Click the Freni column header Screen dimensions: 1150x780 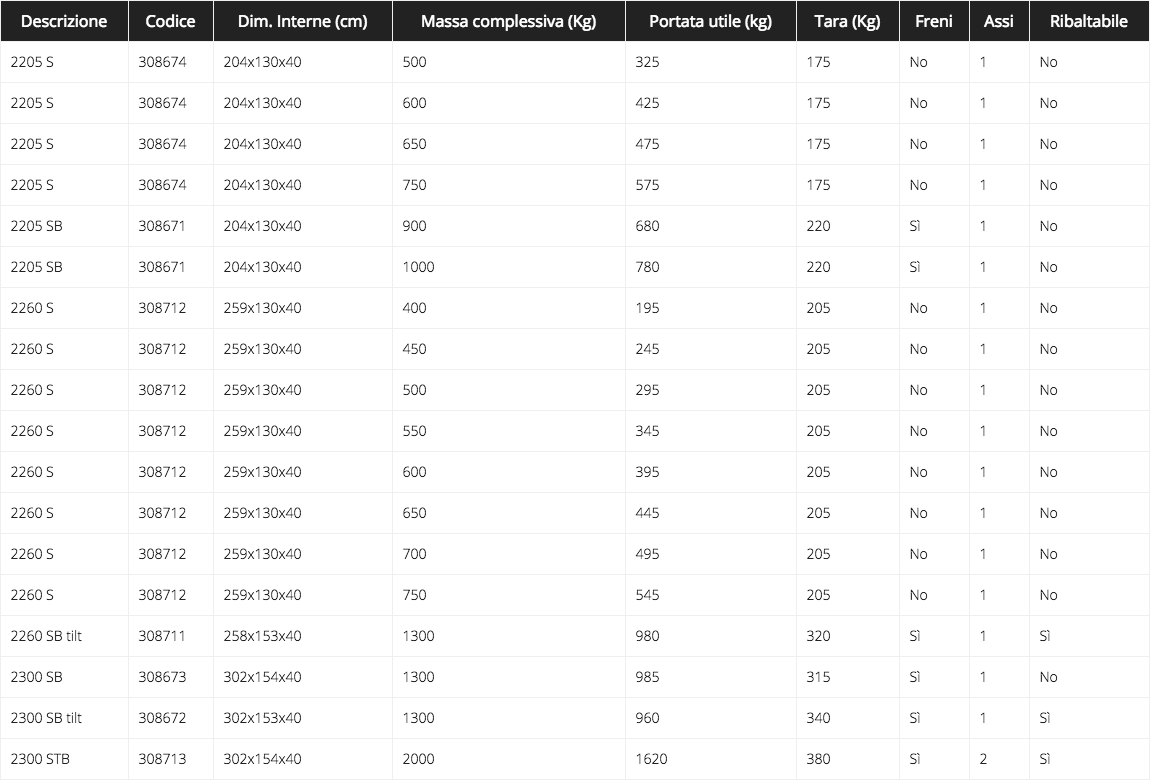click(x=934, y=21)
